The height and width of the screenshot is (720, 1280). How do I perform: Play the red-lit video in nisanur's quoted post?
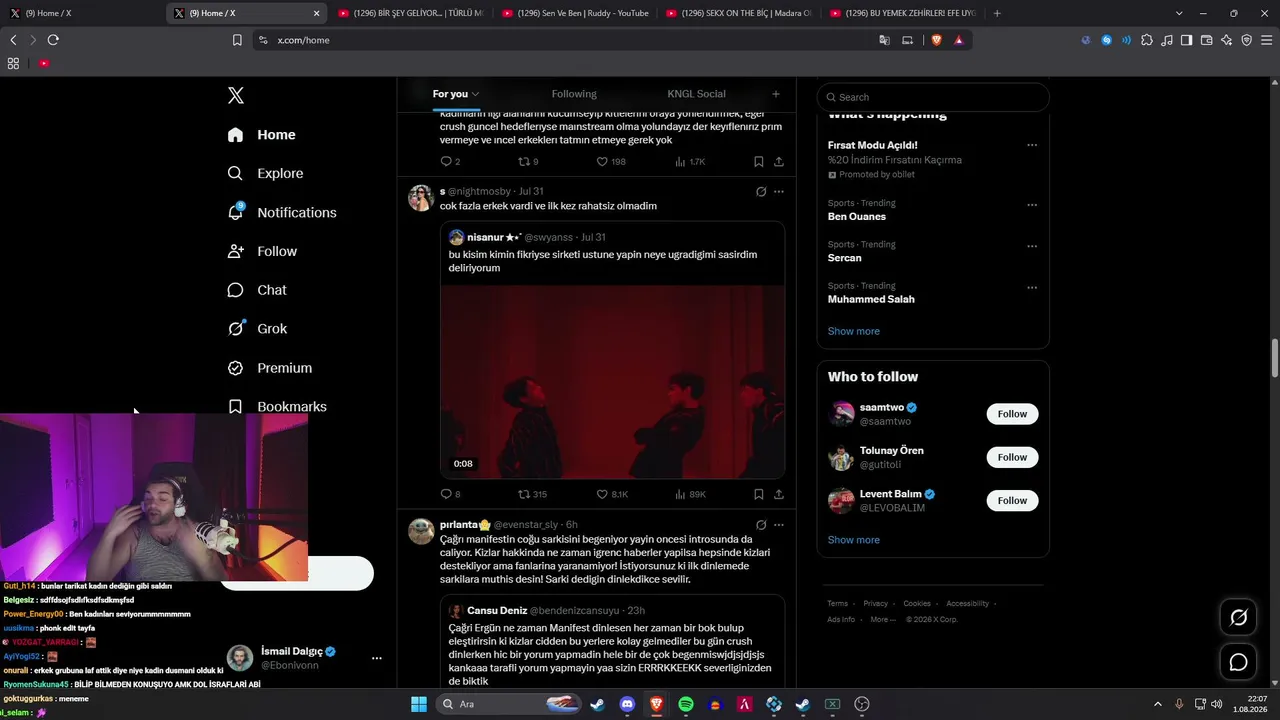click(x=612, y=382)
